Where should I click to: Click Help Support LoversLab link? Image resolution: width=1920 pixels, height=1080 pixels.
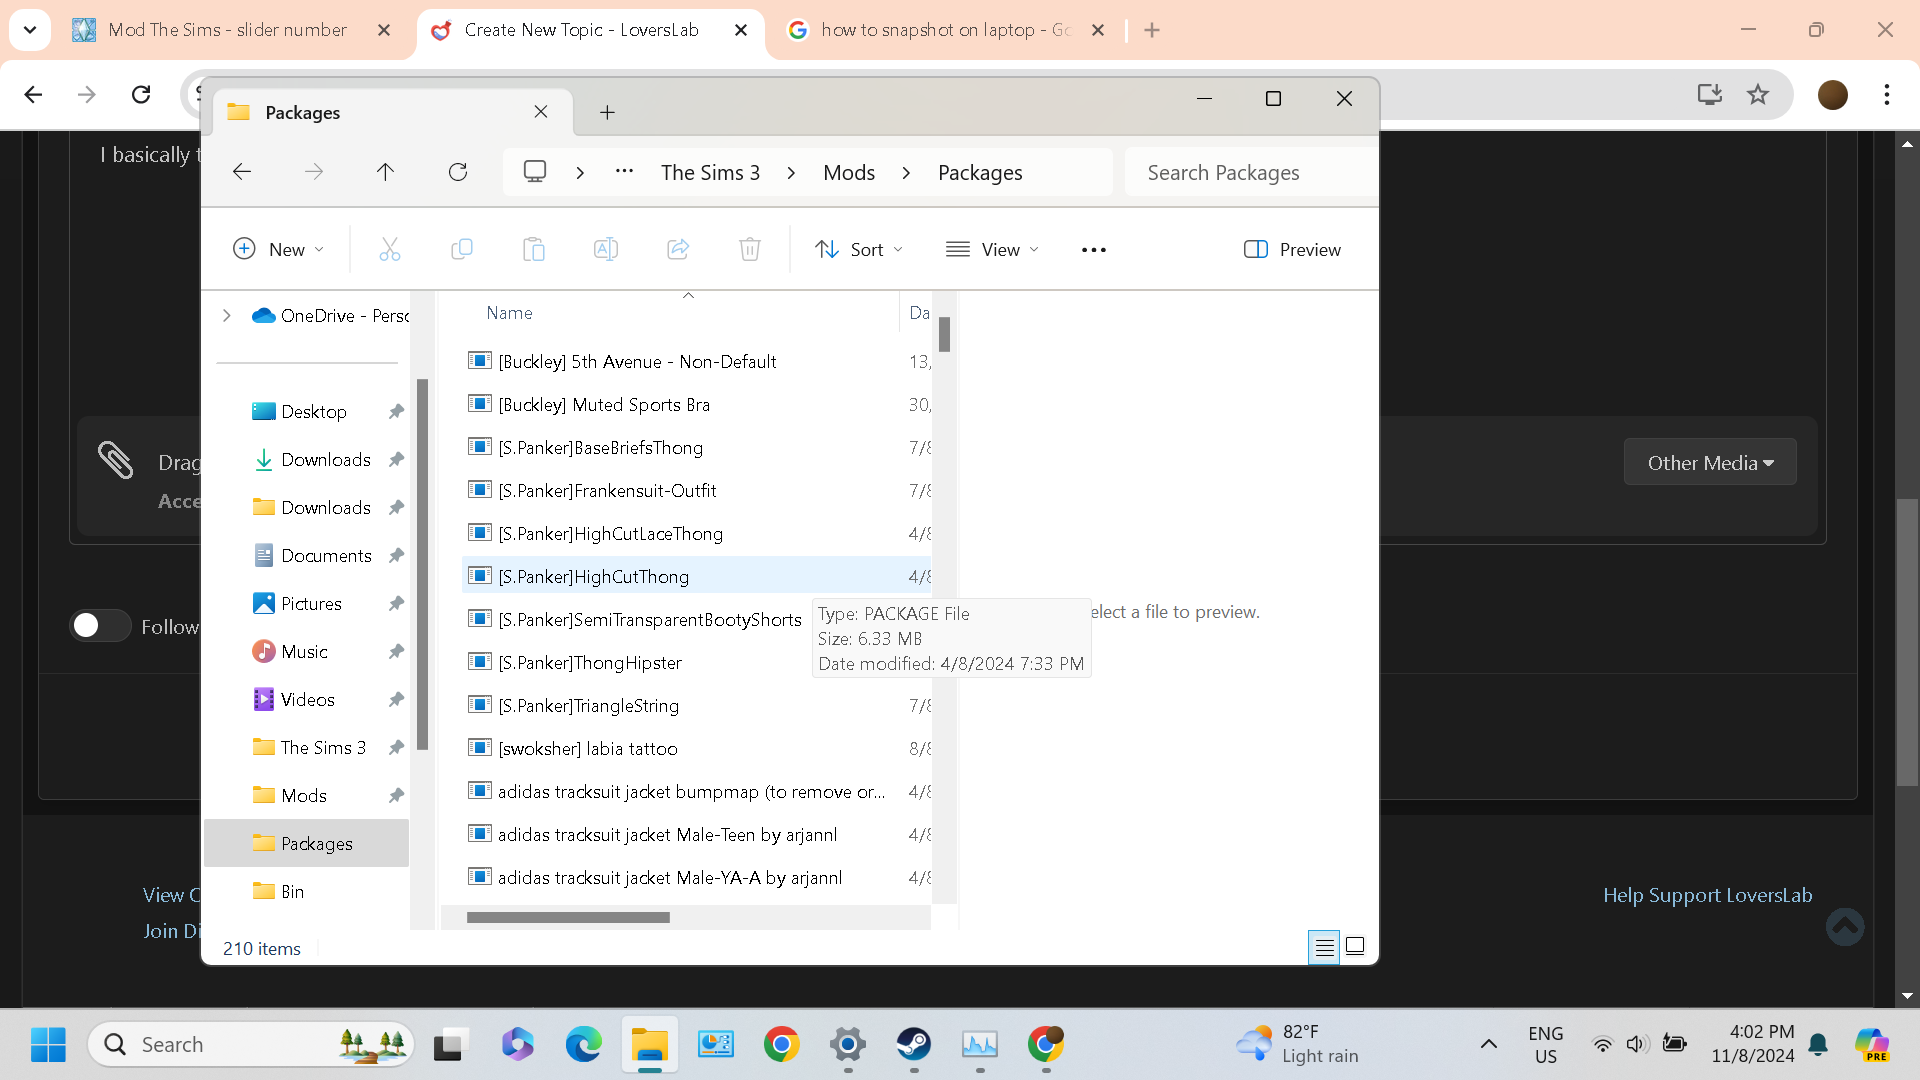[1707, 895]
